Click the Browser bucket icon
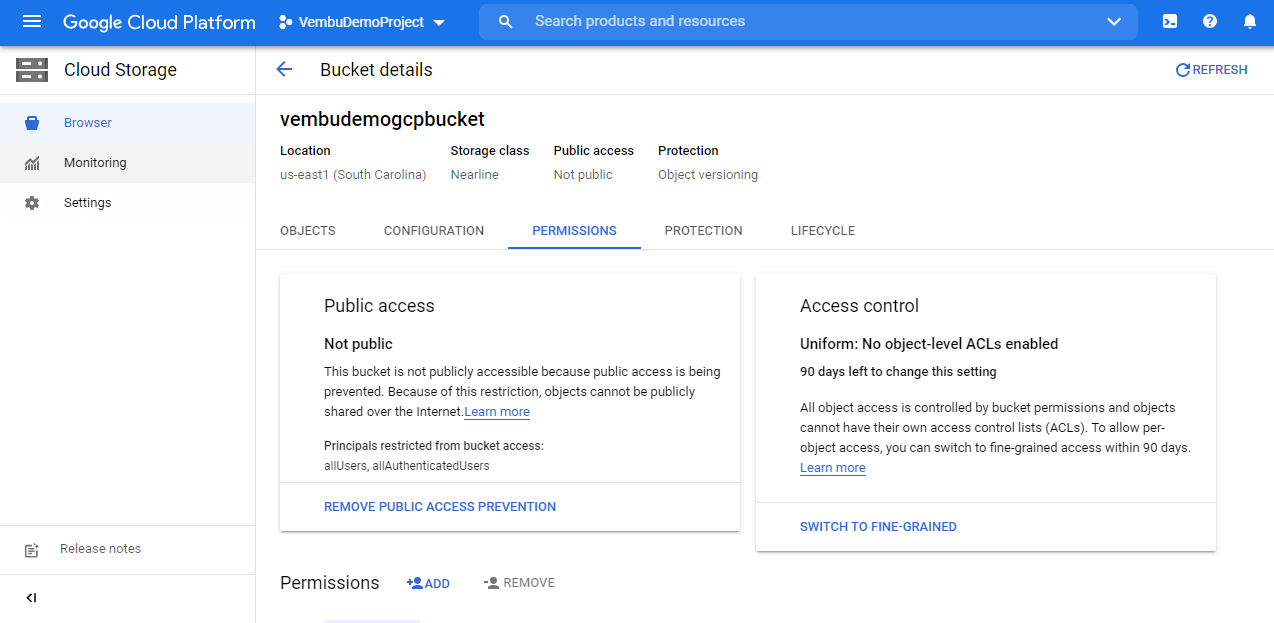1274x623 pixels. (32, 123)
